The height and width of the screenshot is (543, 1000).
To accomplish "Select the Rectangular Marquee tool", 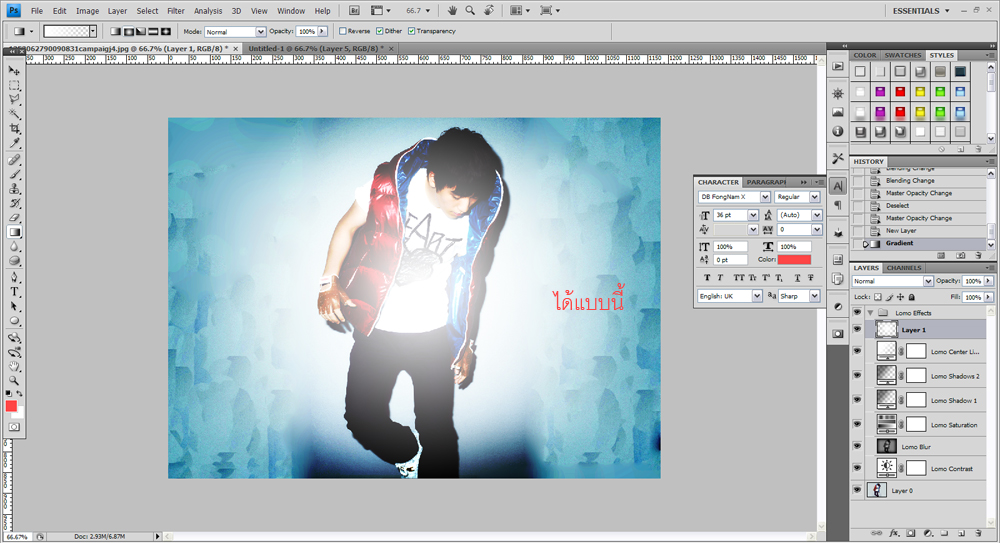I will (14, 85).
